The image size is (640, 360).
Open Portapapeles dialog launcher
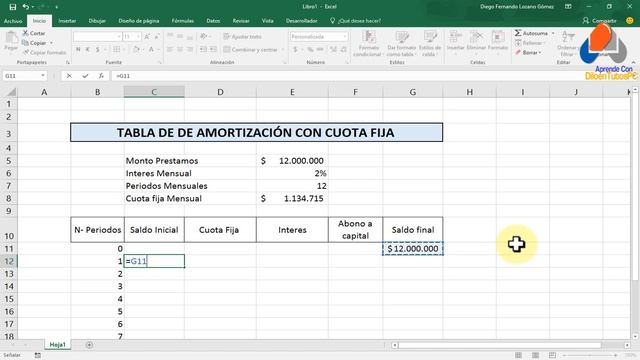(68, 62)
